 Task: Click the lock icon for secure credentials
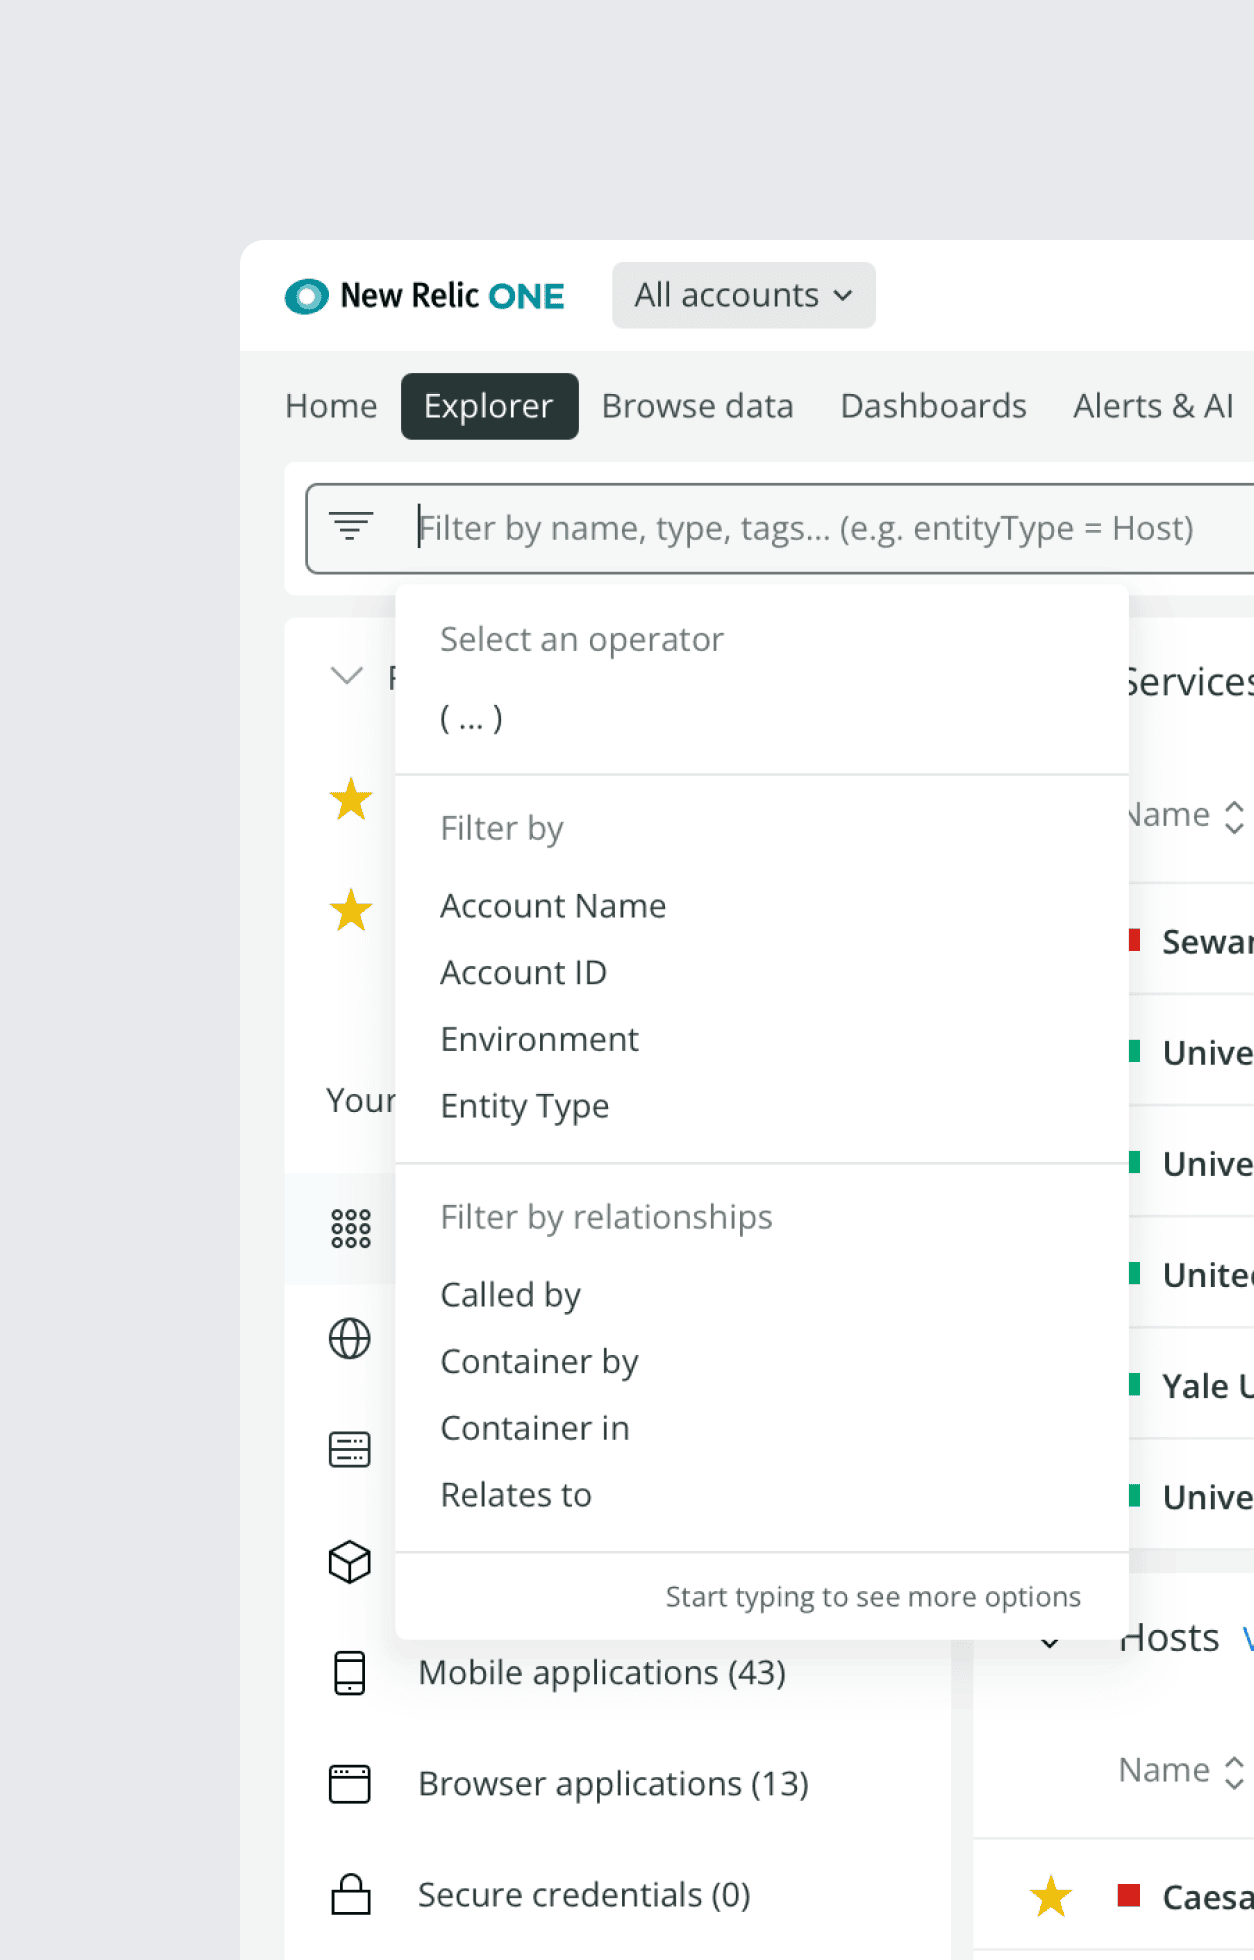(350, 1894)
